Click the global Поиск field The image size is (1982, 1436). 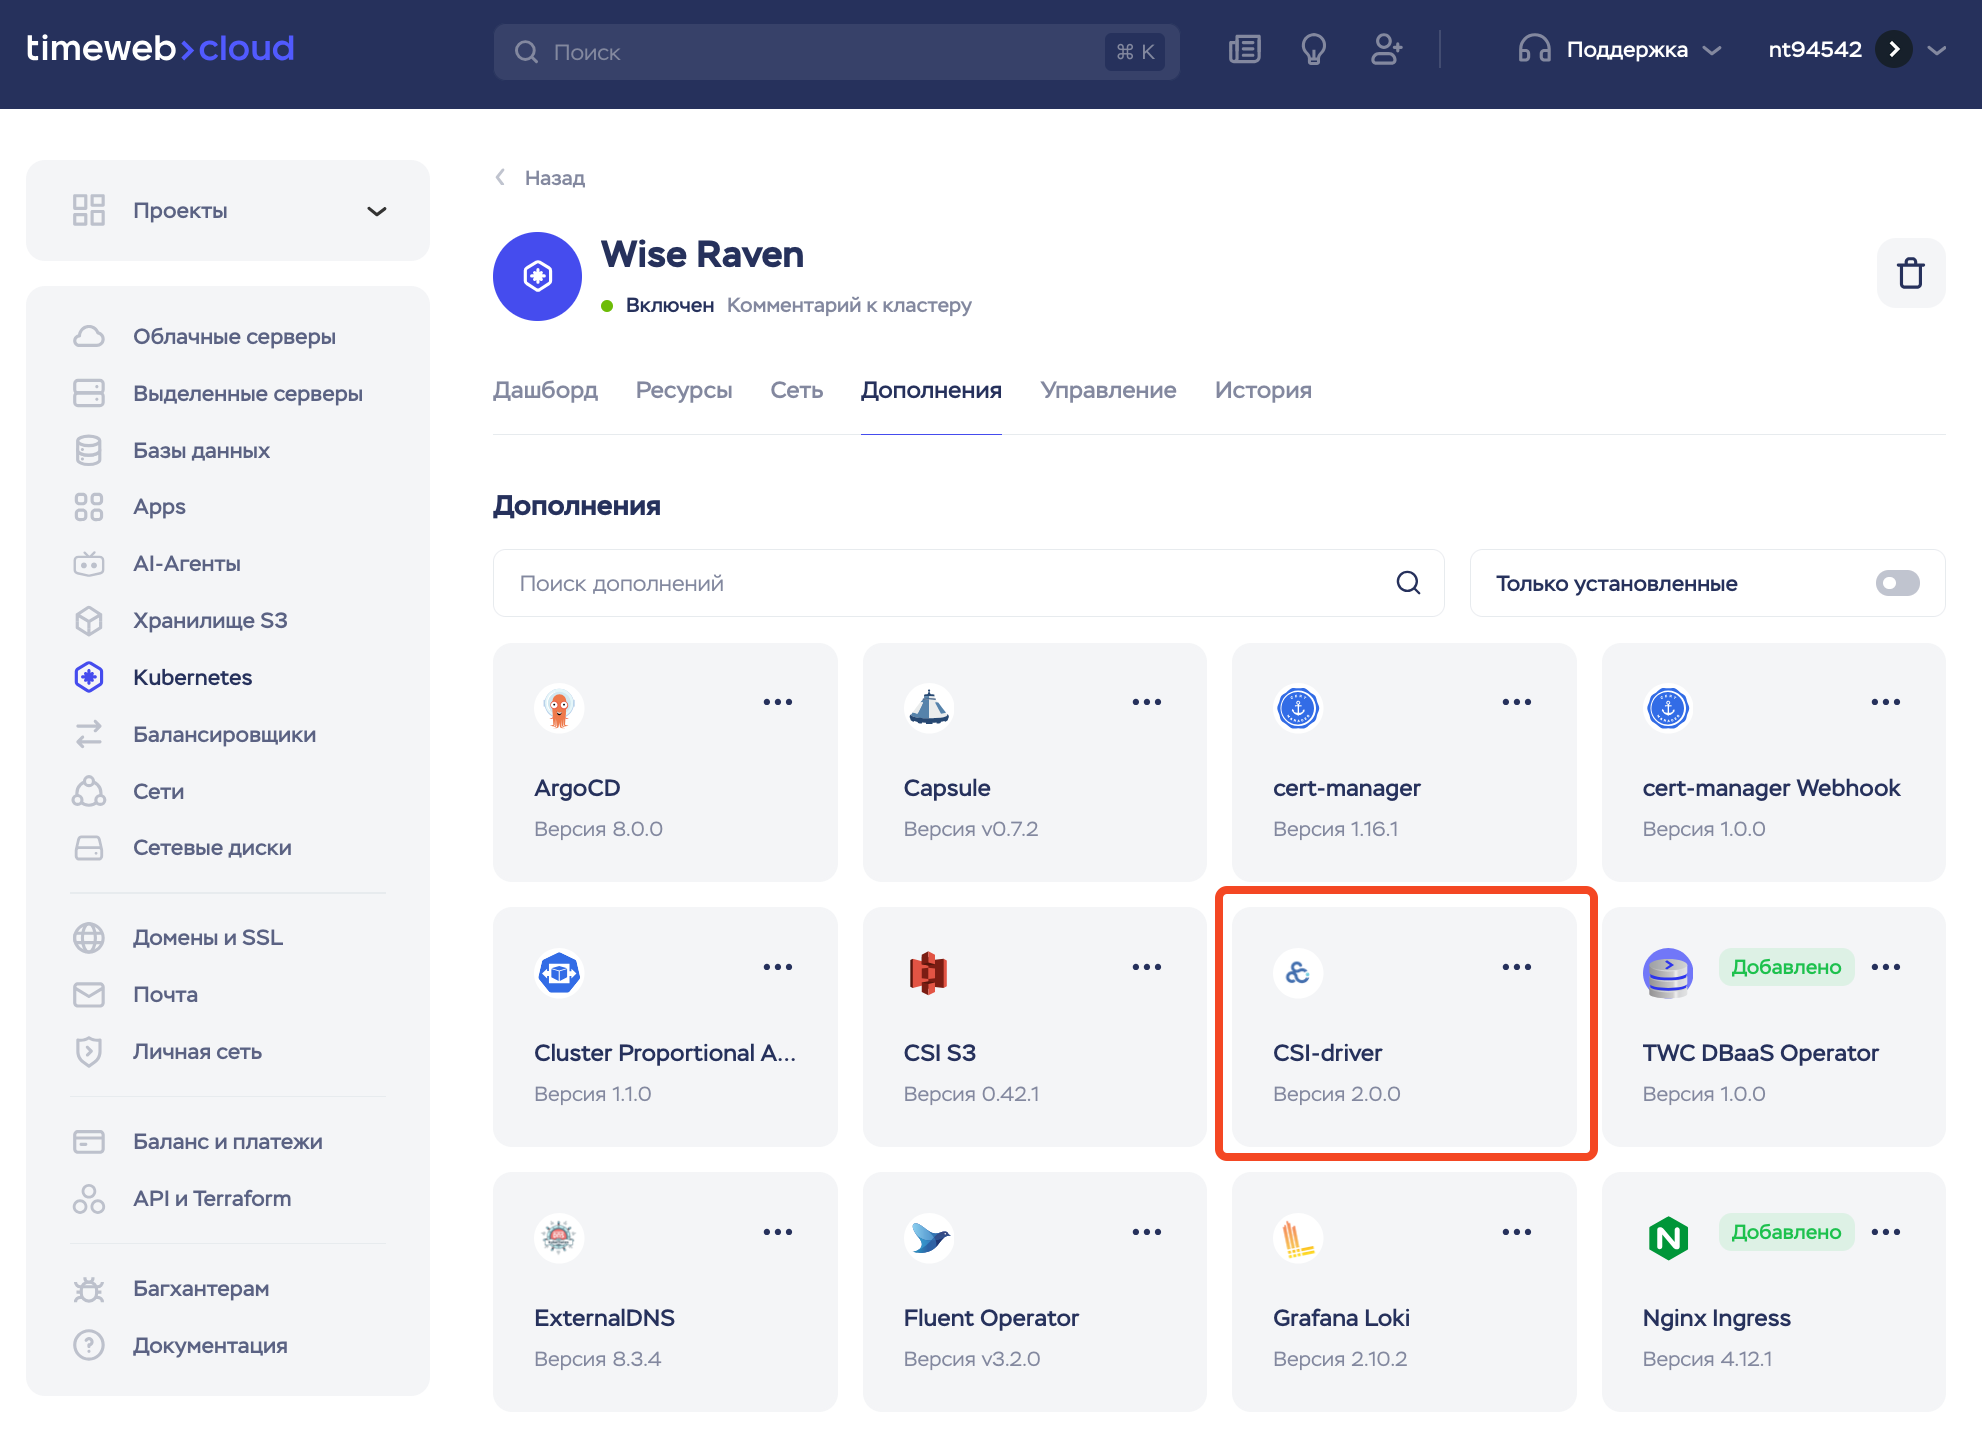coord(836,52)
